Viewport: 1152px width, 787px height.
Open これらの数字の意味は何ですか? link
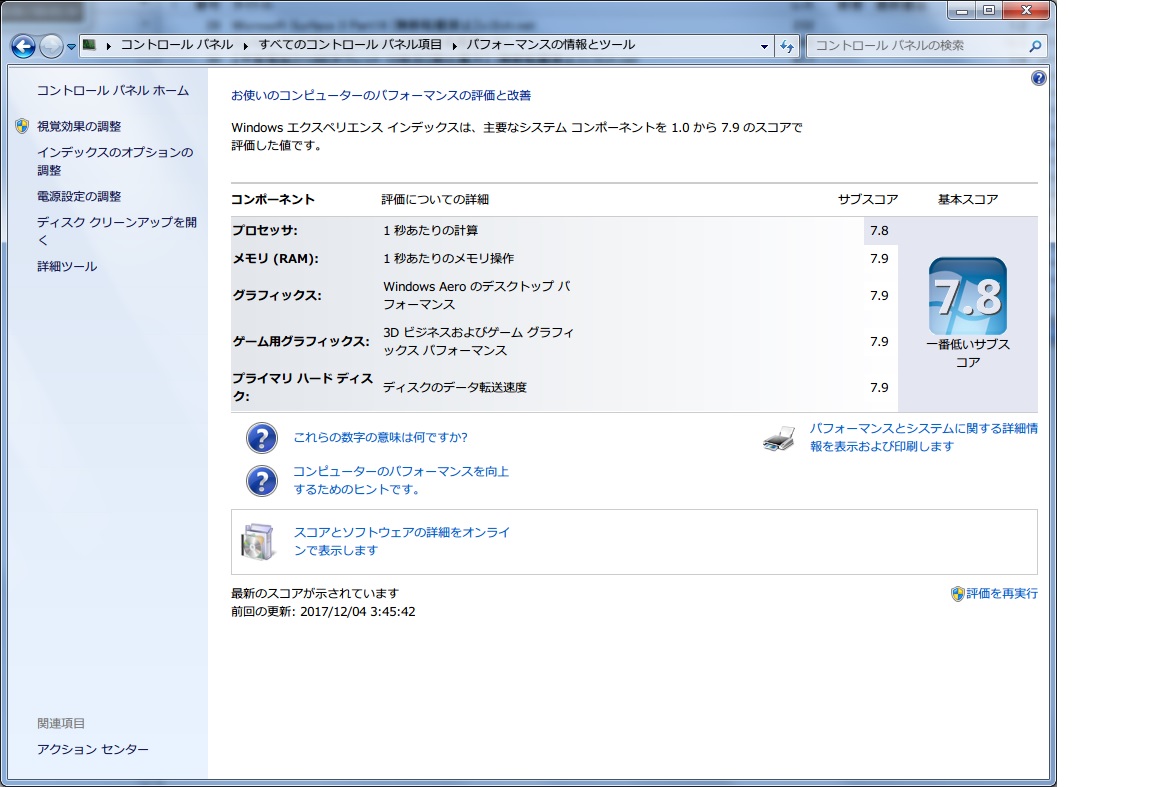point(381,437)
